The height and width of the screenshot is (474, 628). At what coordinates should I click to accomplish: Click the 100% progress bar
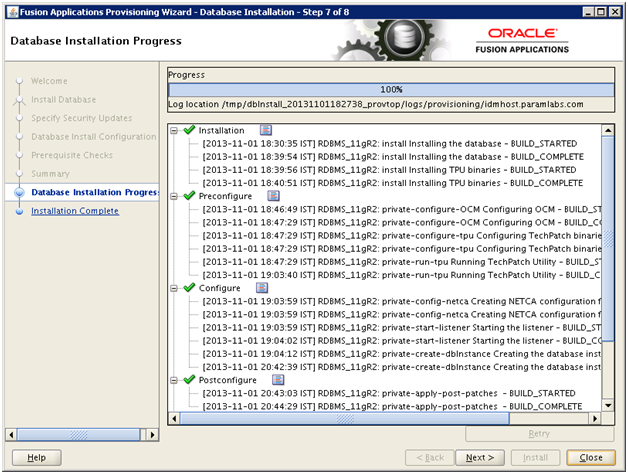(x=391, y=89)
